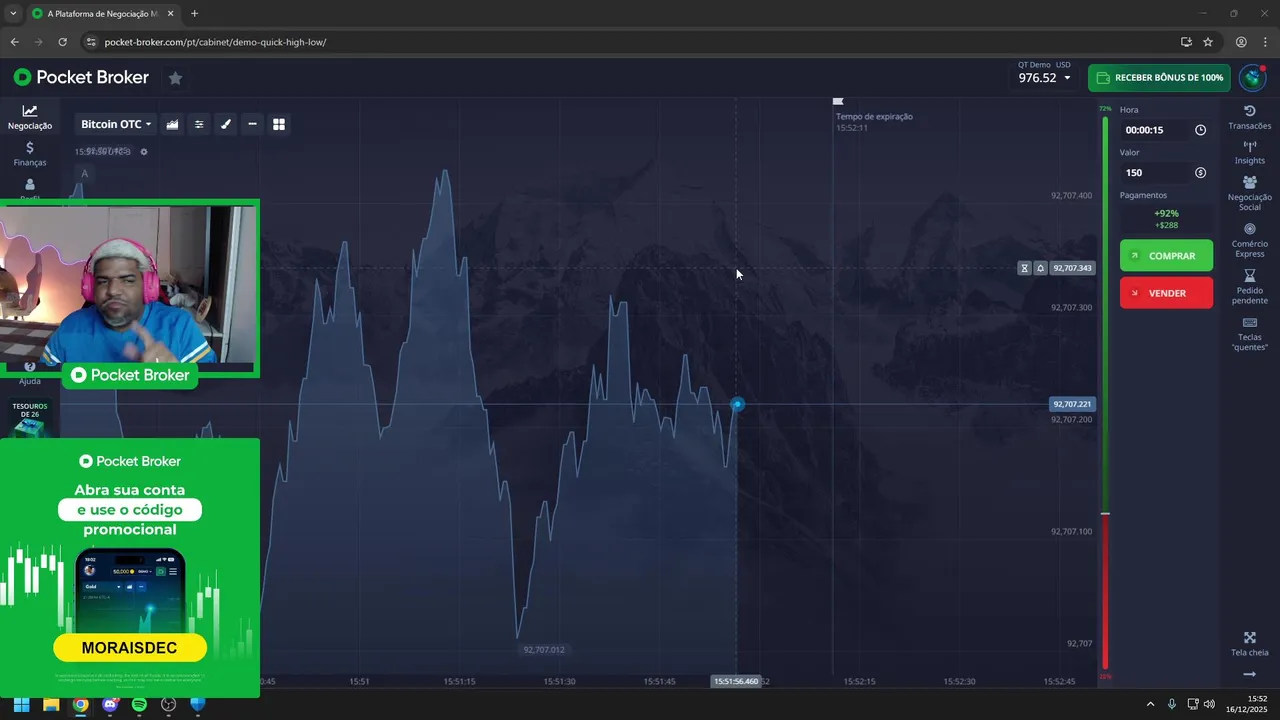
Task: Select the drawing brush tool
Action: (x=226, y=124)
